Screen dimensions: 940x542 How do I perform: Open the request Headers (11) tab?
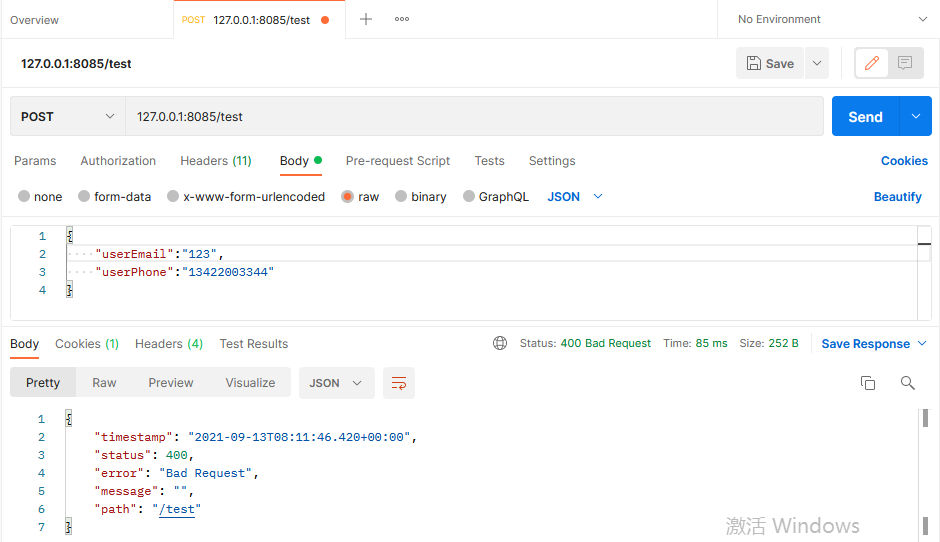(x=216, y=161)
